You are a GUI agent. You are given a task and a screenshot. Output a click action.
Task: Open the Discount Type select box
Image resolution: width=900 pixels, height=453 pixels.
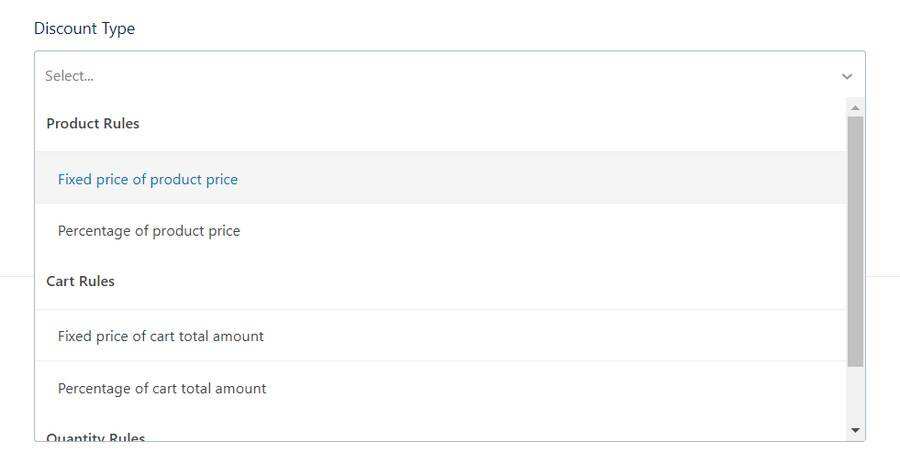[x=449, y=76]
